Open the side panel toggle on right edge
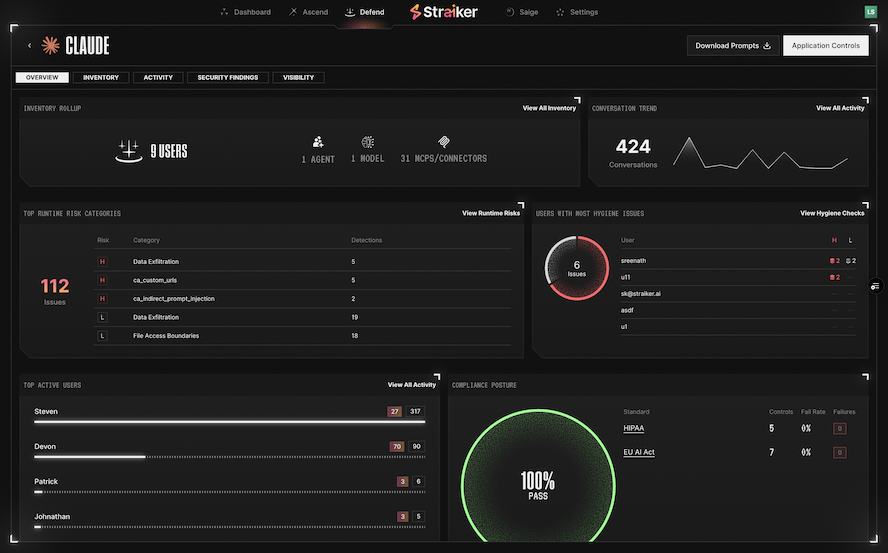The image size is (888, 553). click(x=875, y=286)
